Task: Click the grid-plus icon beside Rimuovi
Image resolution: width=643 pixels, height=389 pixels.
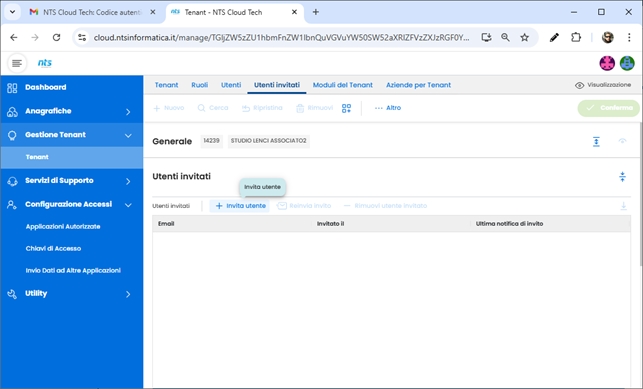Action: 347,108
